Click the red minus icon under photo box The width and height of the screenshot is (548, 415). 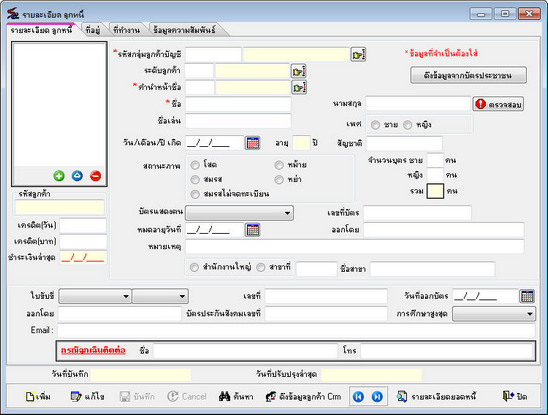(95, 176)
